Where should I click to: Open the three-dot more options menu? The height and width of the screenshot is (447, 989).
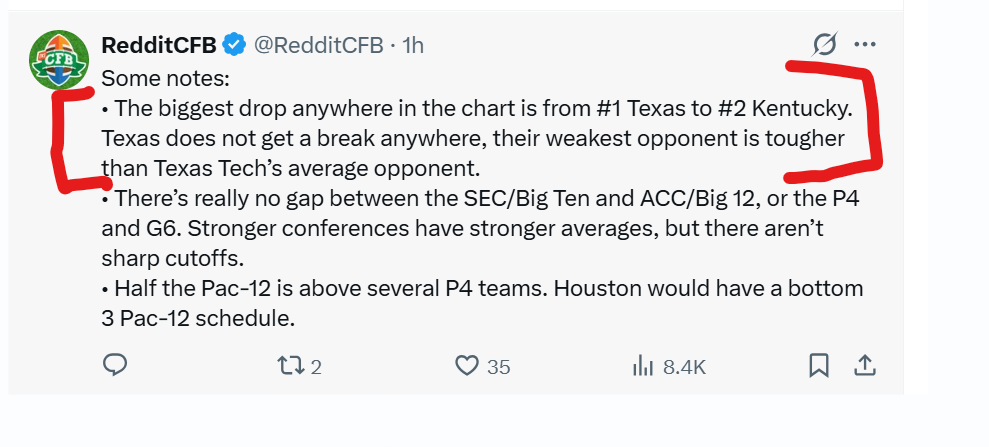[x=865, y=44]
